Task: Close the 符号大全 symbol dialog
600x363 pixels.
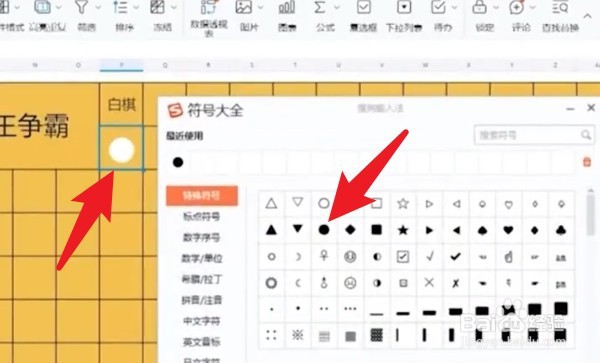Action: click(x=591, y=108)
